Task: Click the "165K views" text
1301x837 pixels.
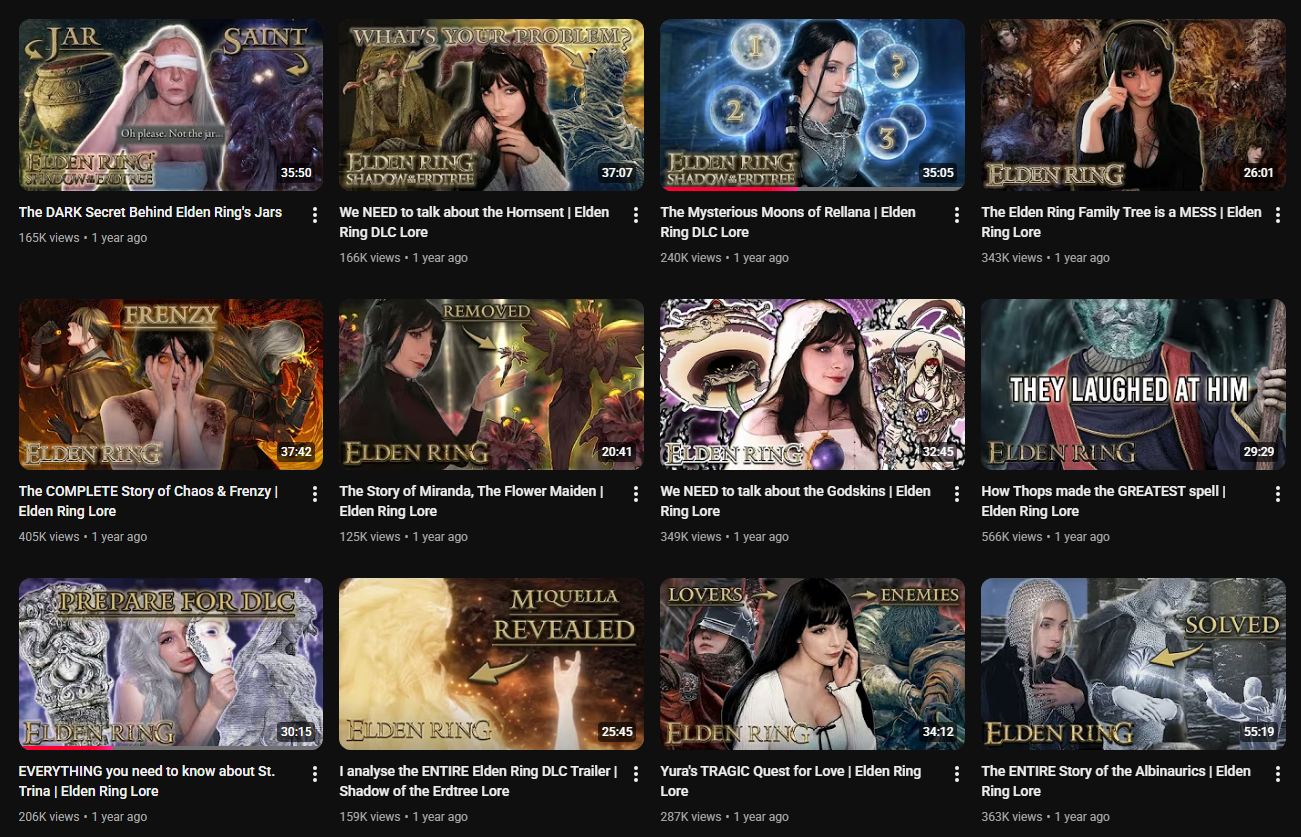Action: pos(49,238)
